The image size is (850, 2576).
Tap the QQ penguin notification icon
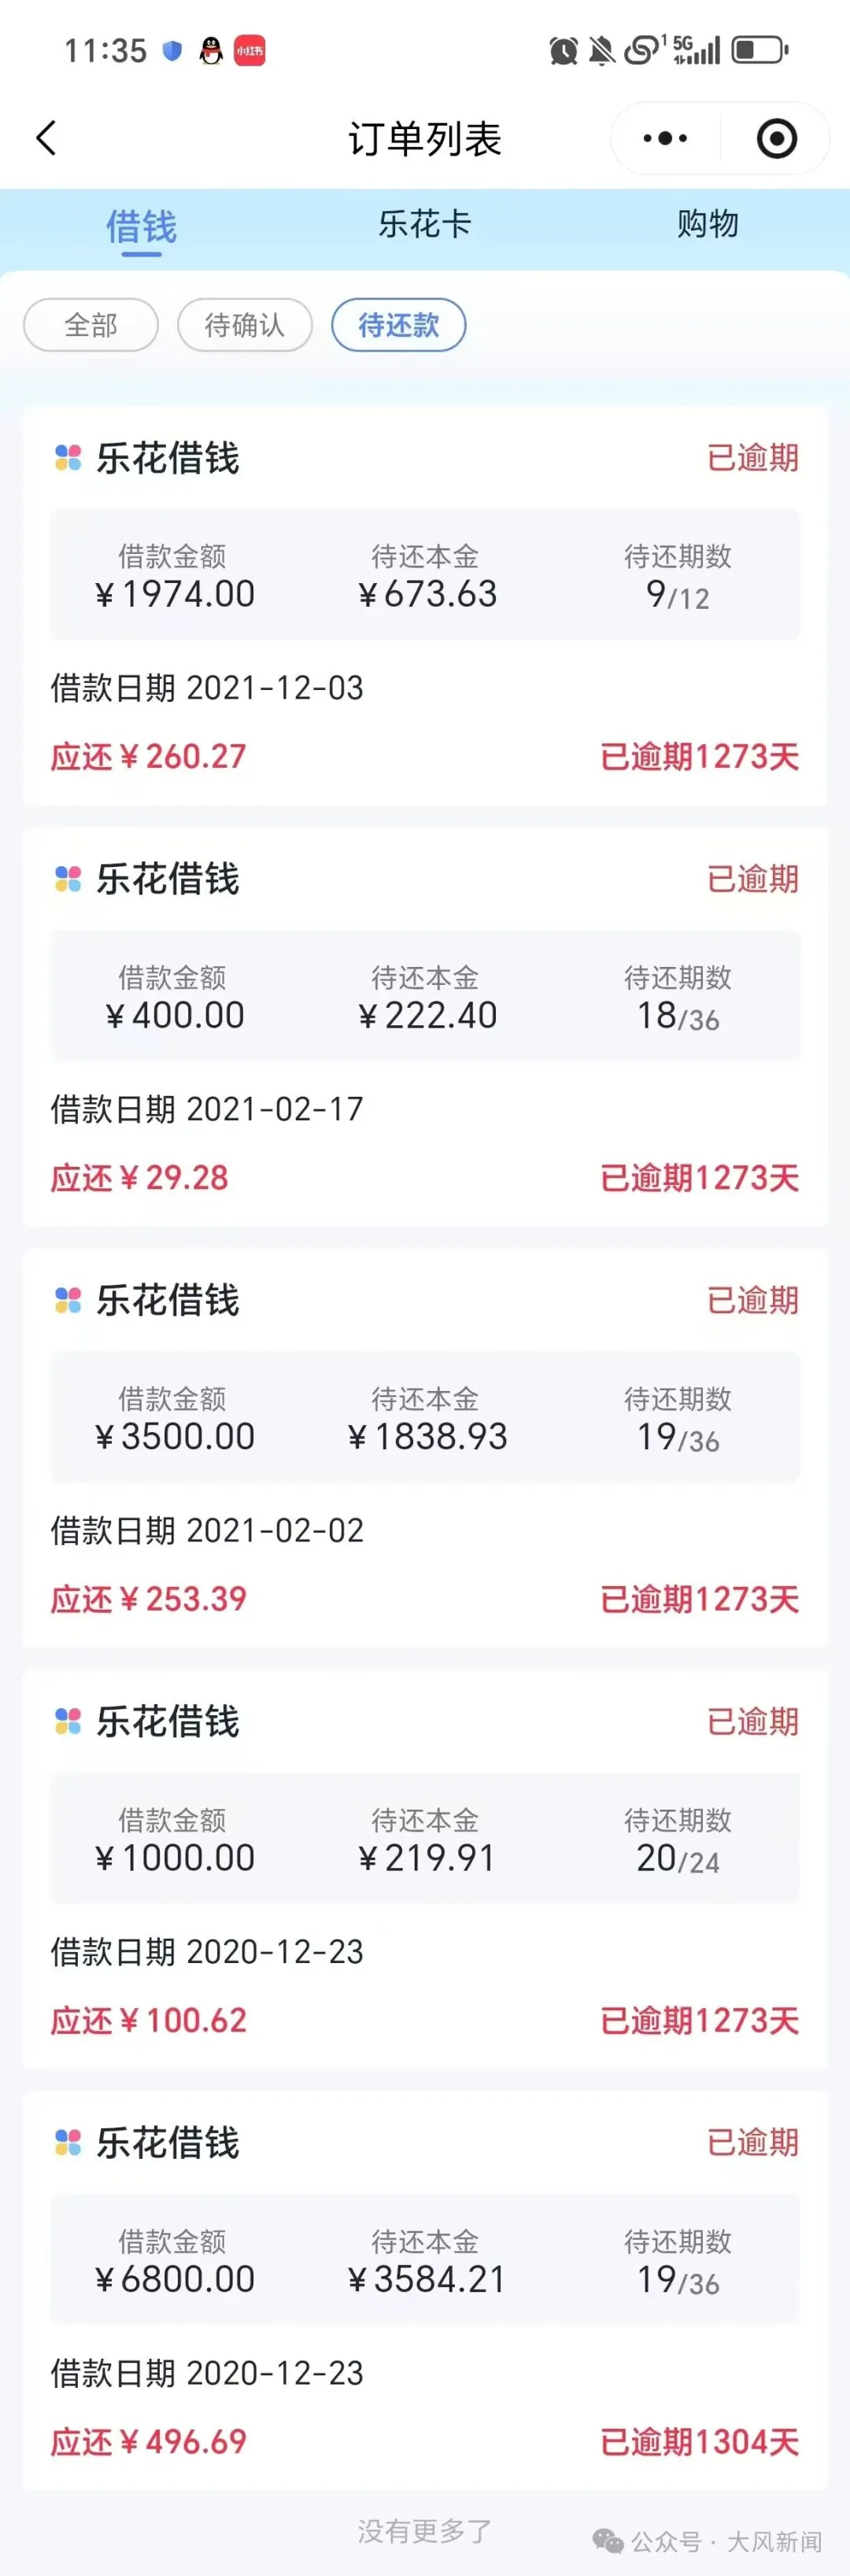point(210,50)
